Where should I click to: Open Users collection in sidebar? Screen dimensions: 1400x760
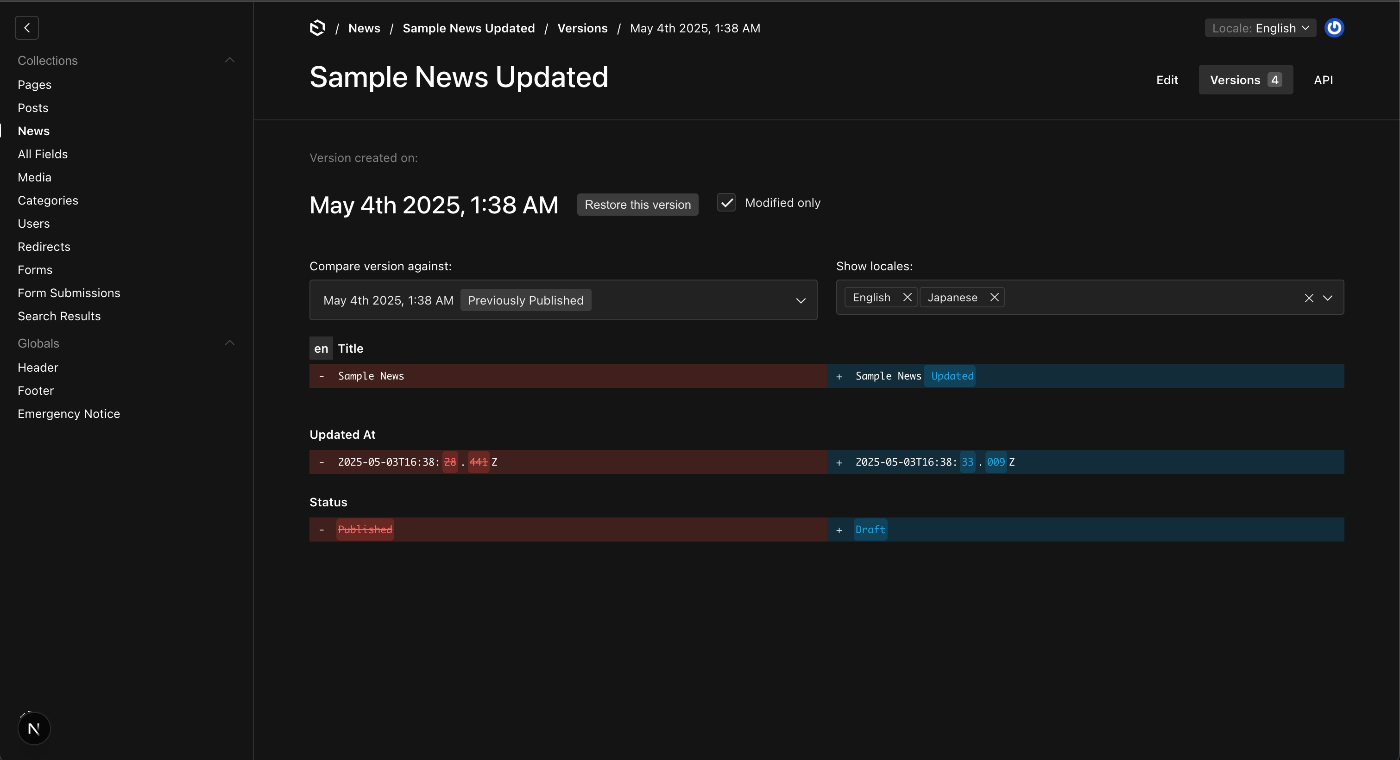click(33, 223)
